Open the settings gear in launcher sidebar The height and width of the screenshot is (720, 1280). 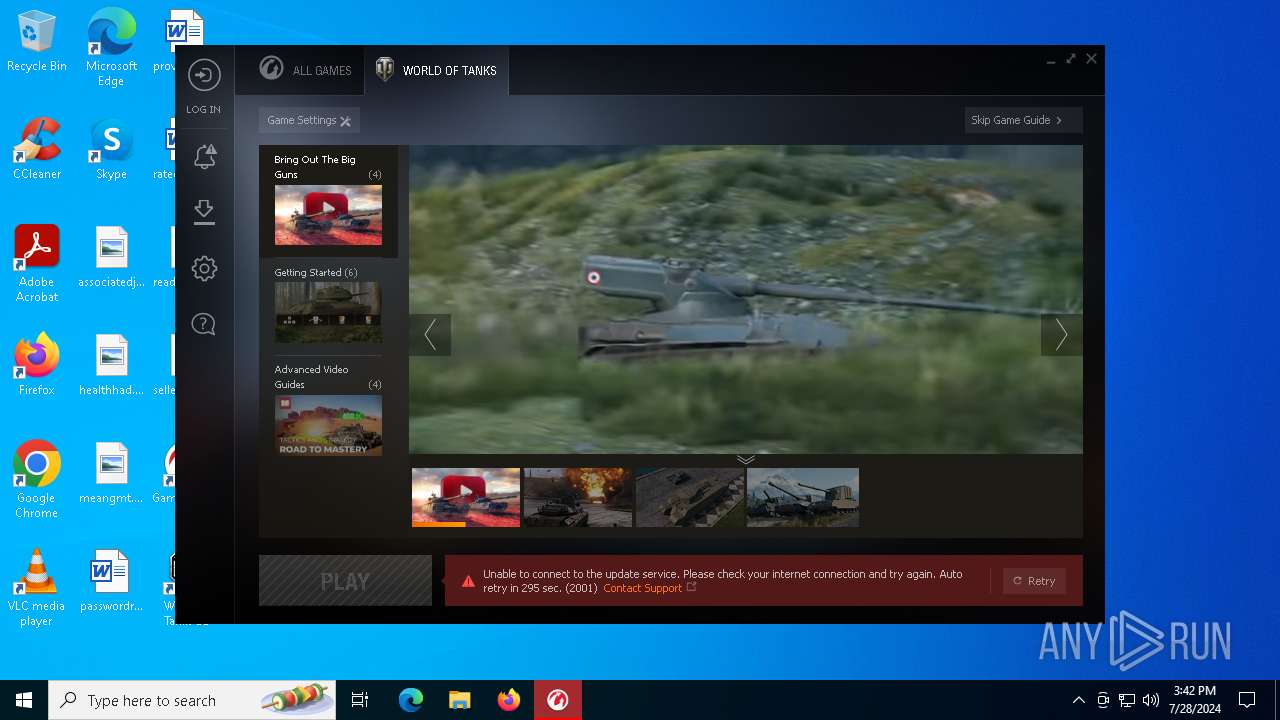pyautogui.click(x=204, y=268)
